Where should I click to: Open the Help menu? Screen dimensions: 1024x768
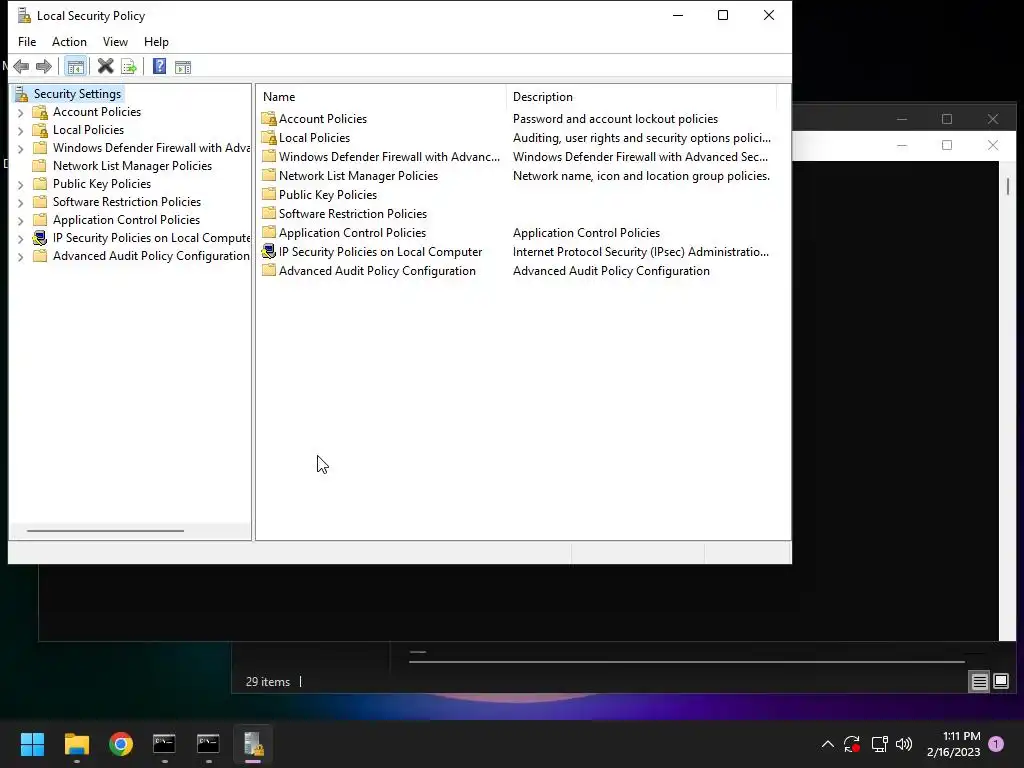(x=156, y=42)
